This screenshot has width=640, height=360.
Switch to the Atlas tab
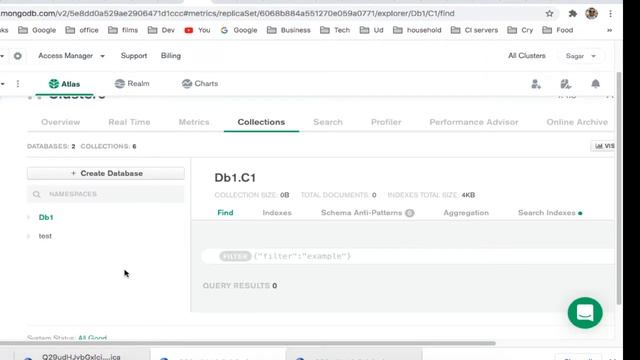[64, 84]
